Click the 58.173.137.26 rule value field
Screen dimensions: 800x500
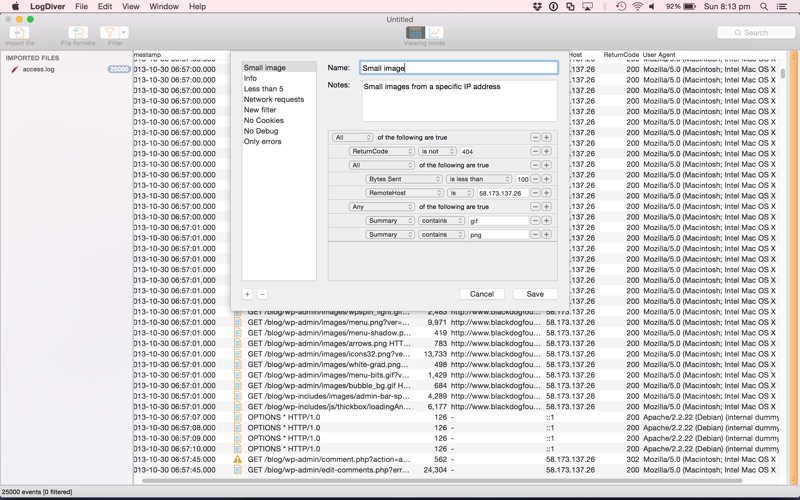502,193
